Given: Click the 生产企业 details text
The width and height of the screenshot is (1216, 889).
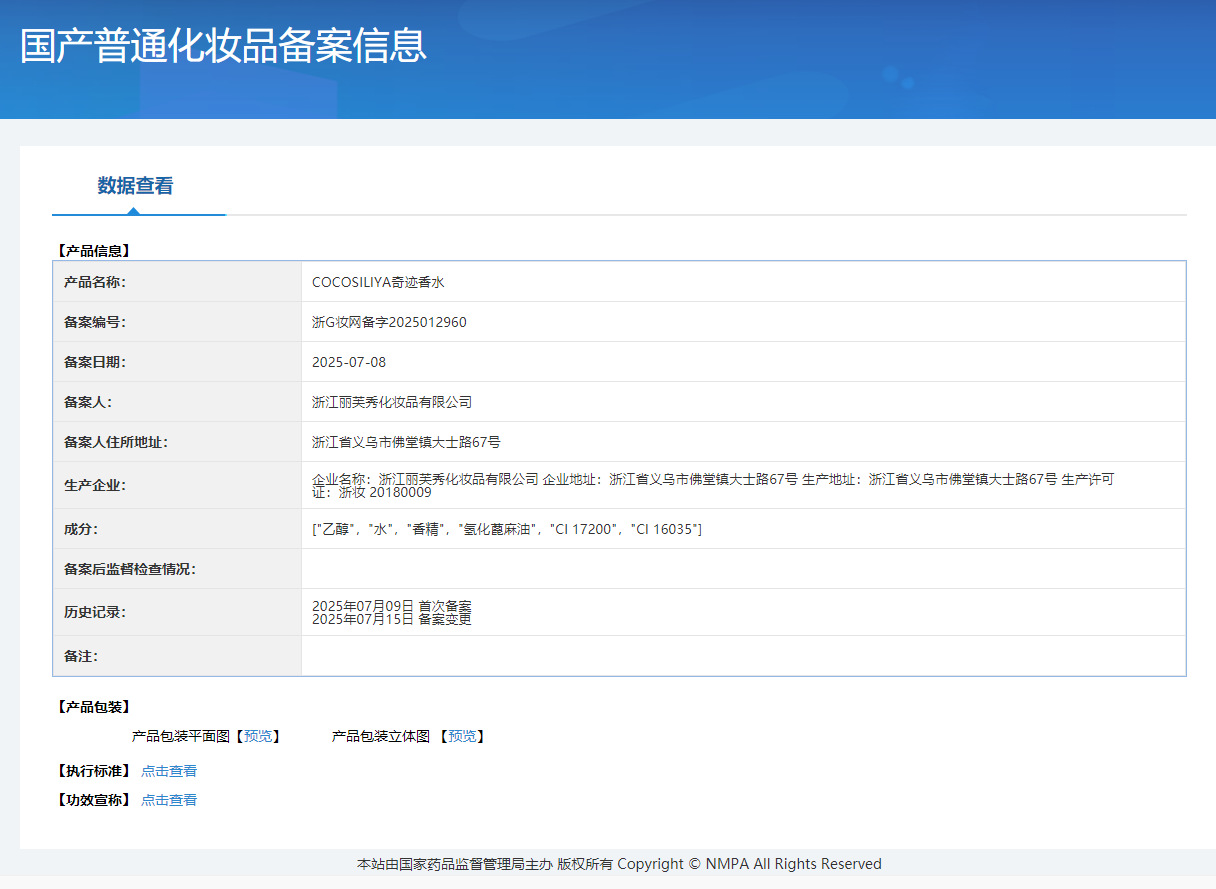Looking at the screenshot, I should click(713, 485).
